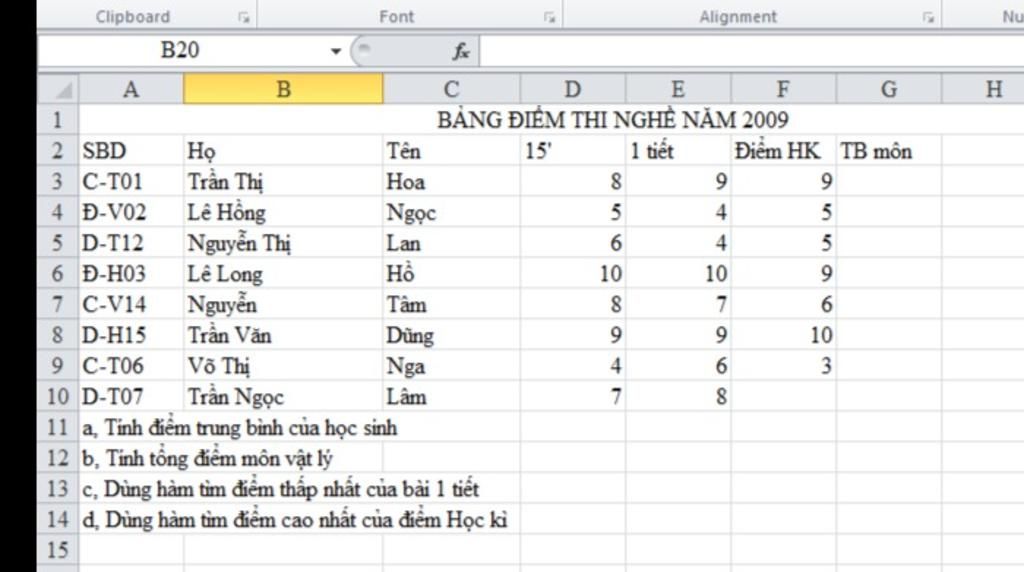Click the name cell 'Tâm'
The height and width of the screenshot is (572, 1024).
(451, 304)
